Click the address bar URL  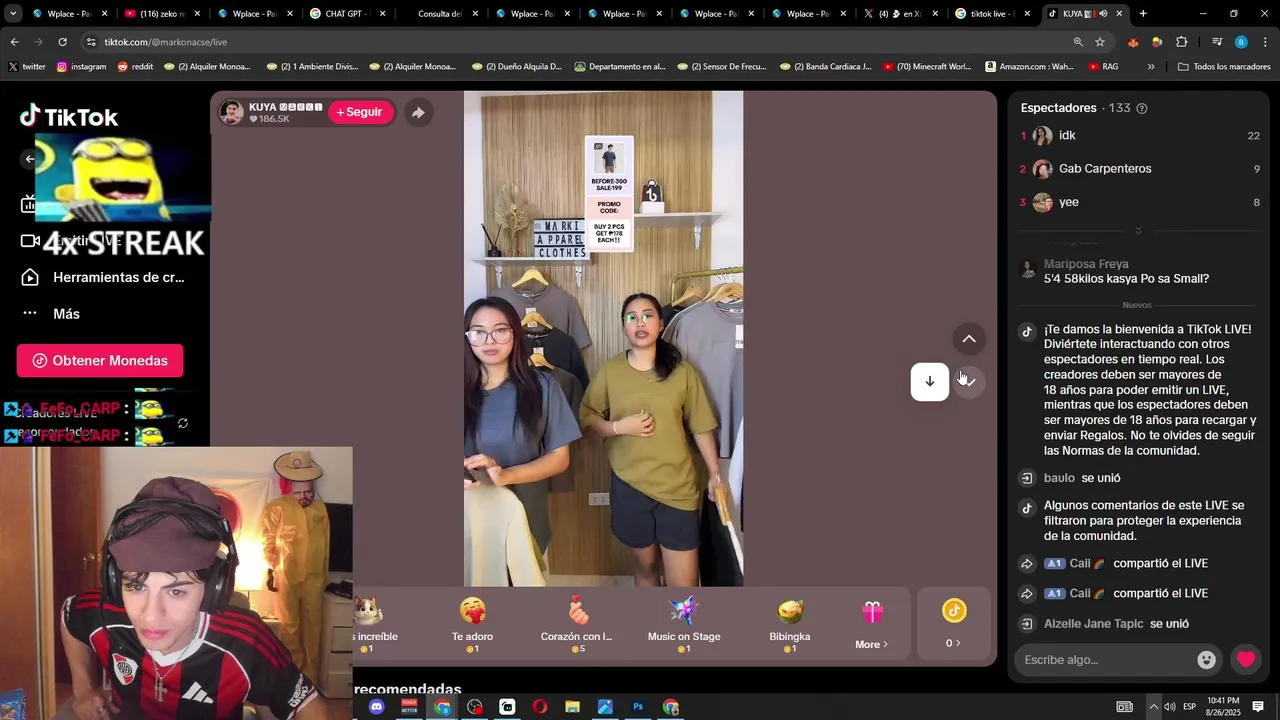166,42
